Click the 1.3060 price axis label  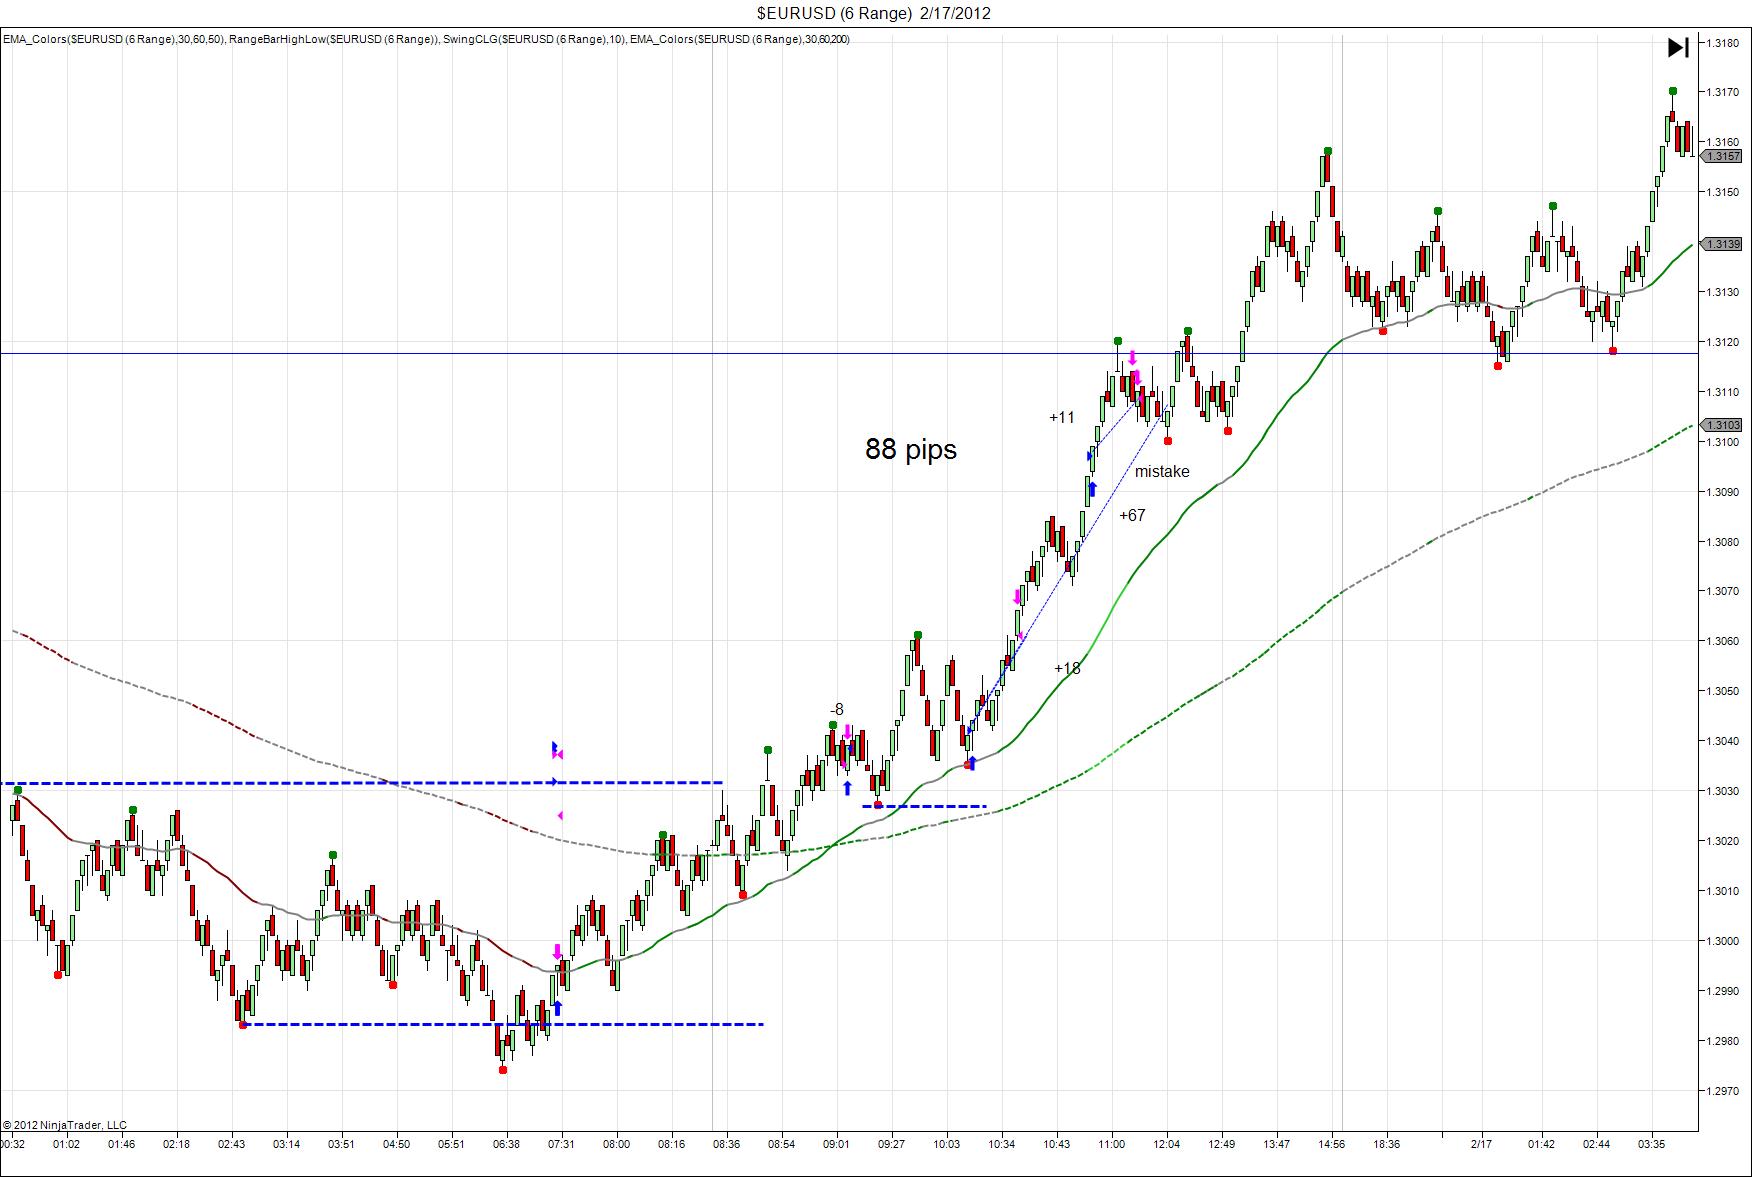tap(1724, 641)
